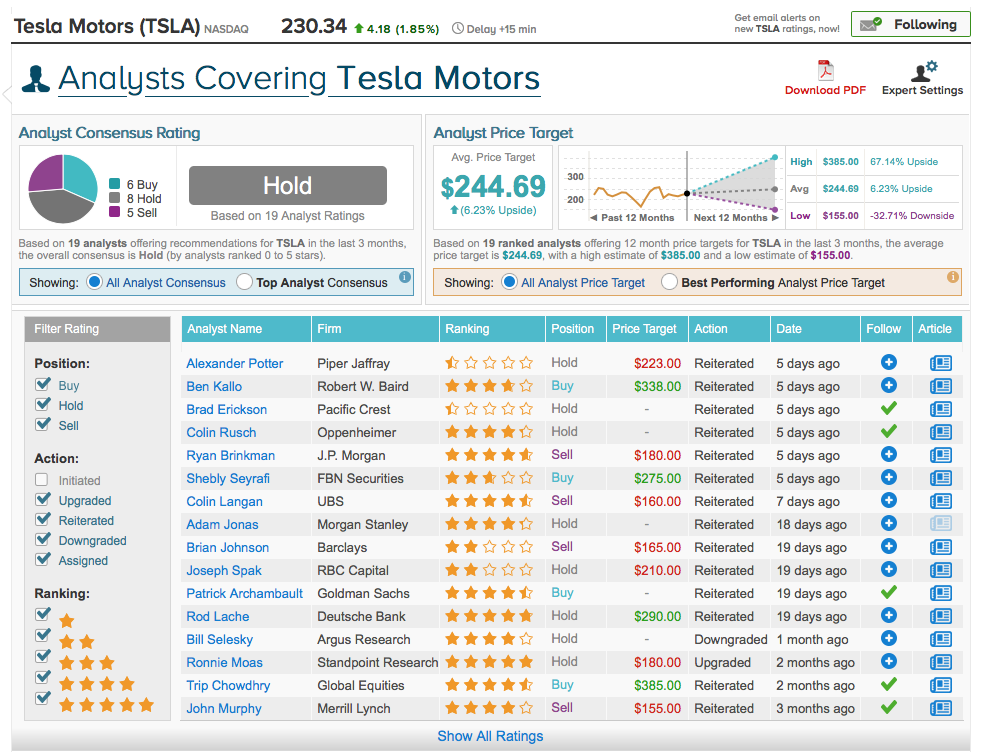The height and width of the screenshot is (752, 991).
Task: Follow Rod Lache with plus icon
Action: click(889, 616)
